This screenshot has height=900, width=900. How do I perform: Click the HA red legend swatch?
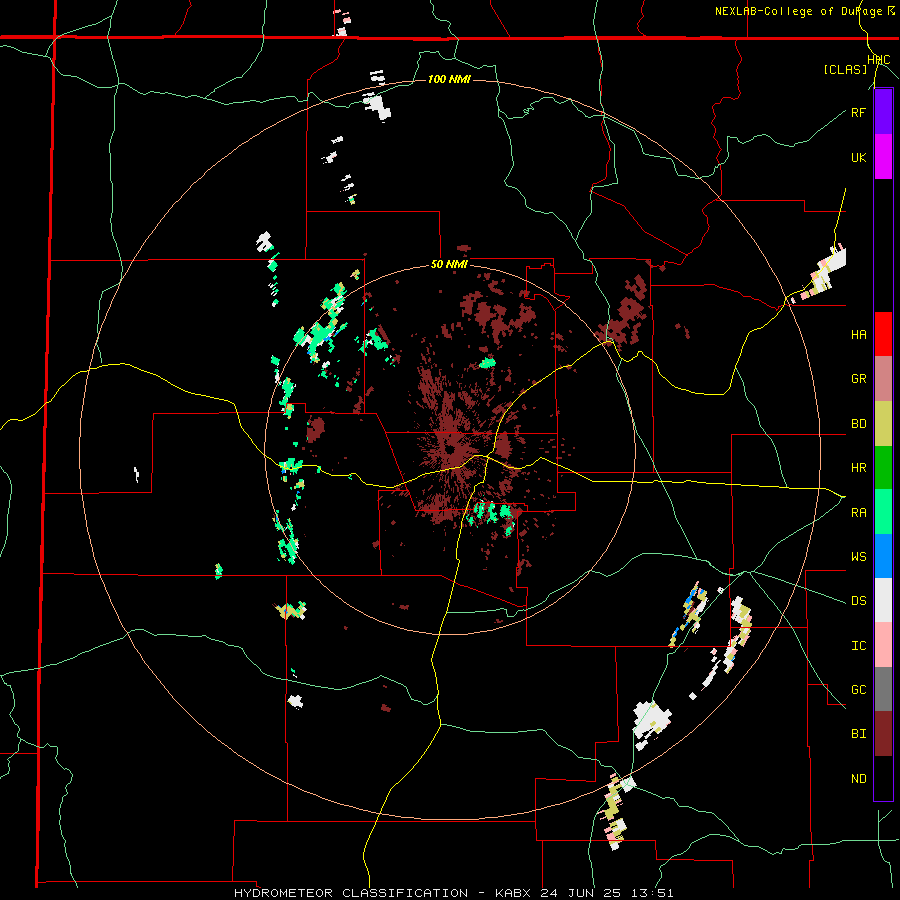tap(883, 334)
